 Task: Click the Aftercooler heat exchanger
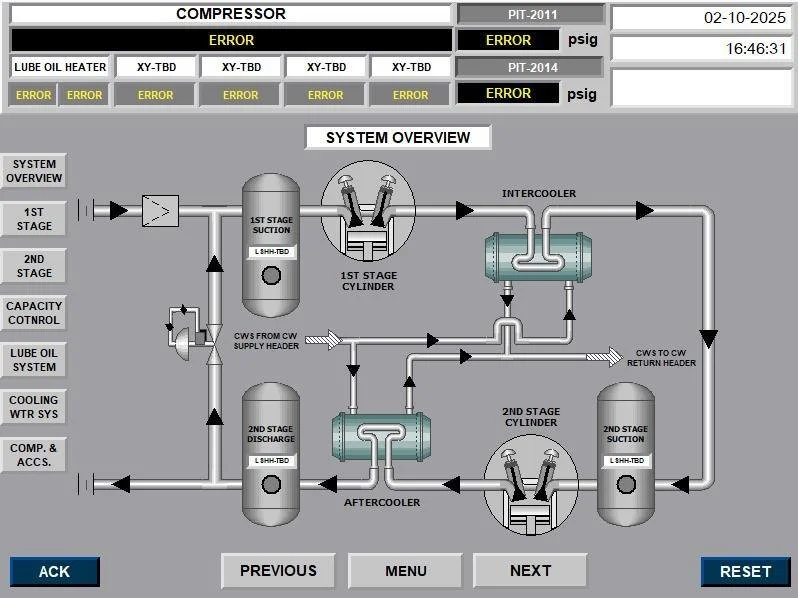[x=381, y=437]
